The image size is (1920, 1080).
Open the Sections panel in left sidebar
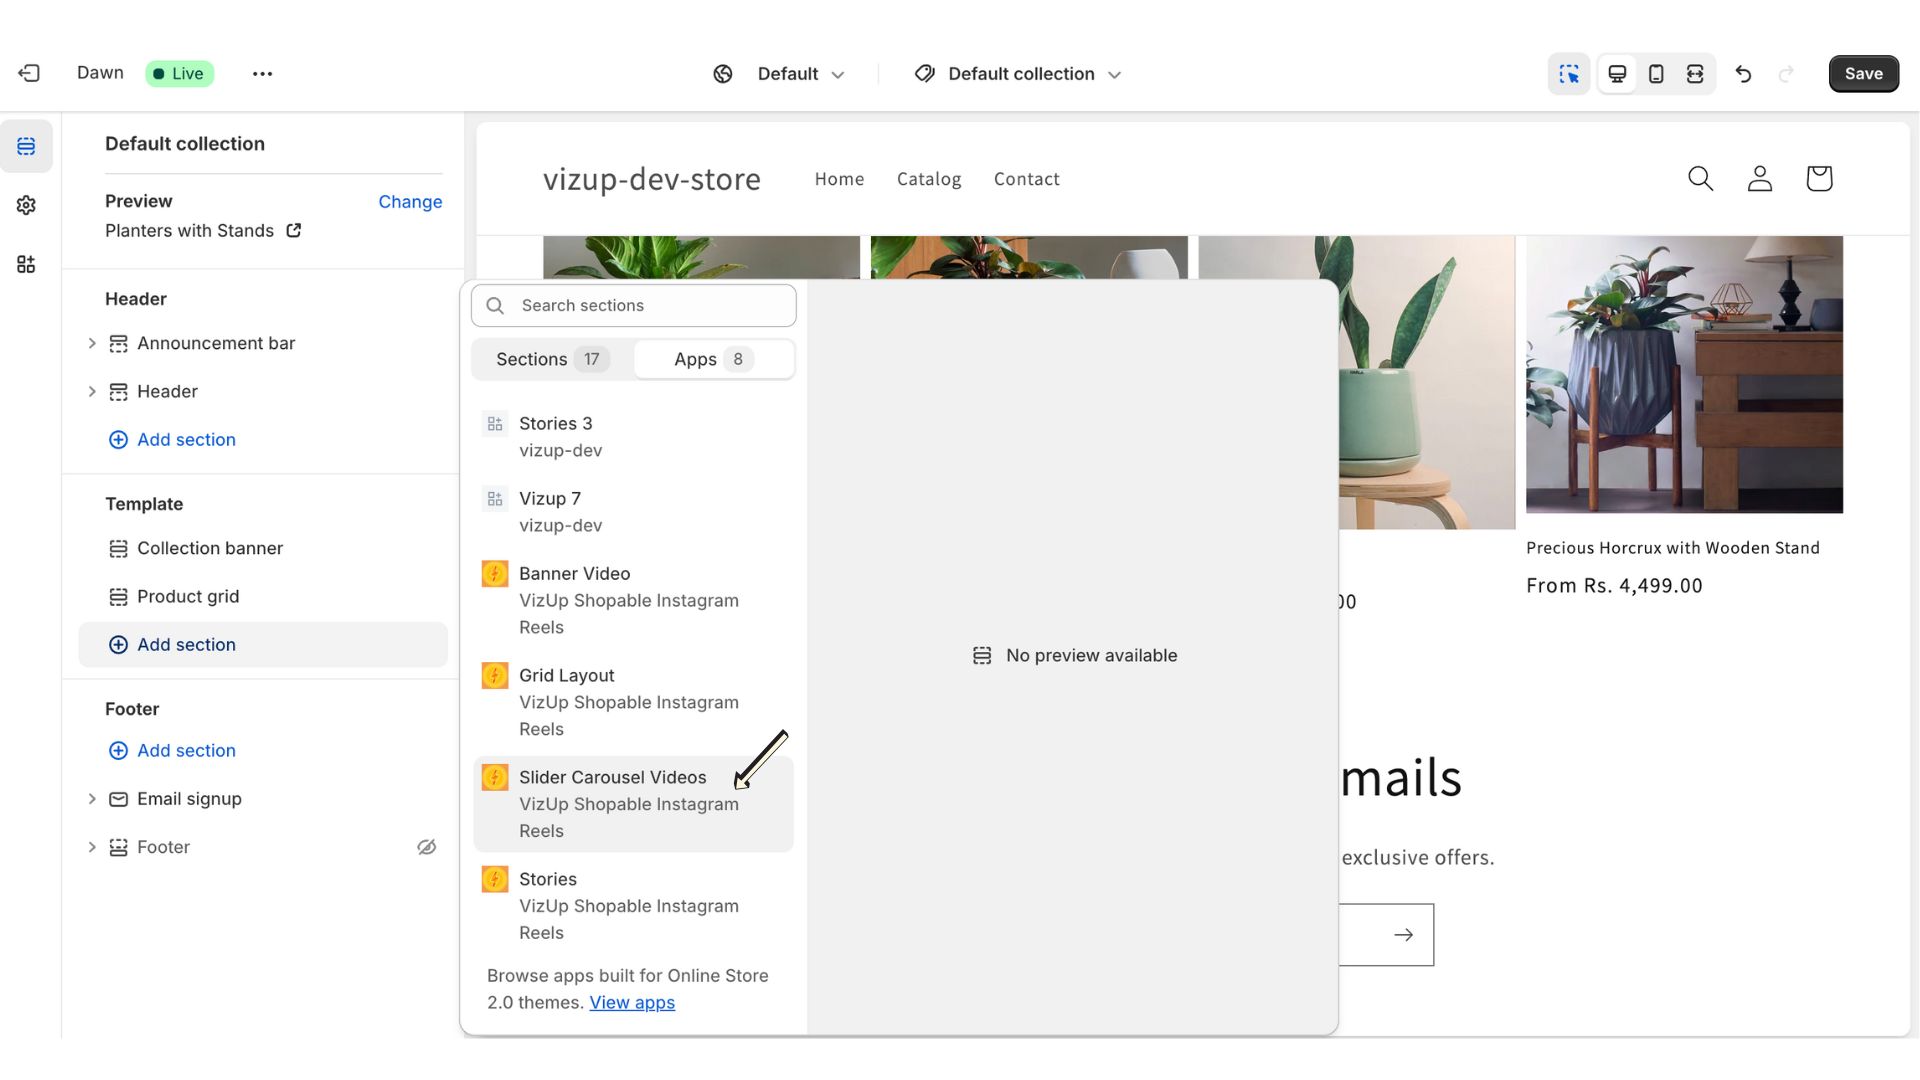point(26,145)
